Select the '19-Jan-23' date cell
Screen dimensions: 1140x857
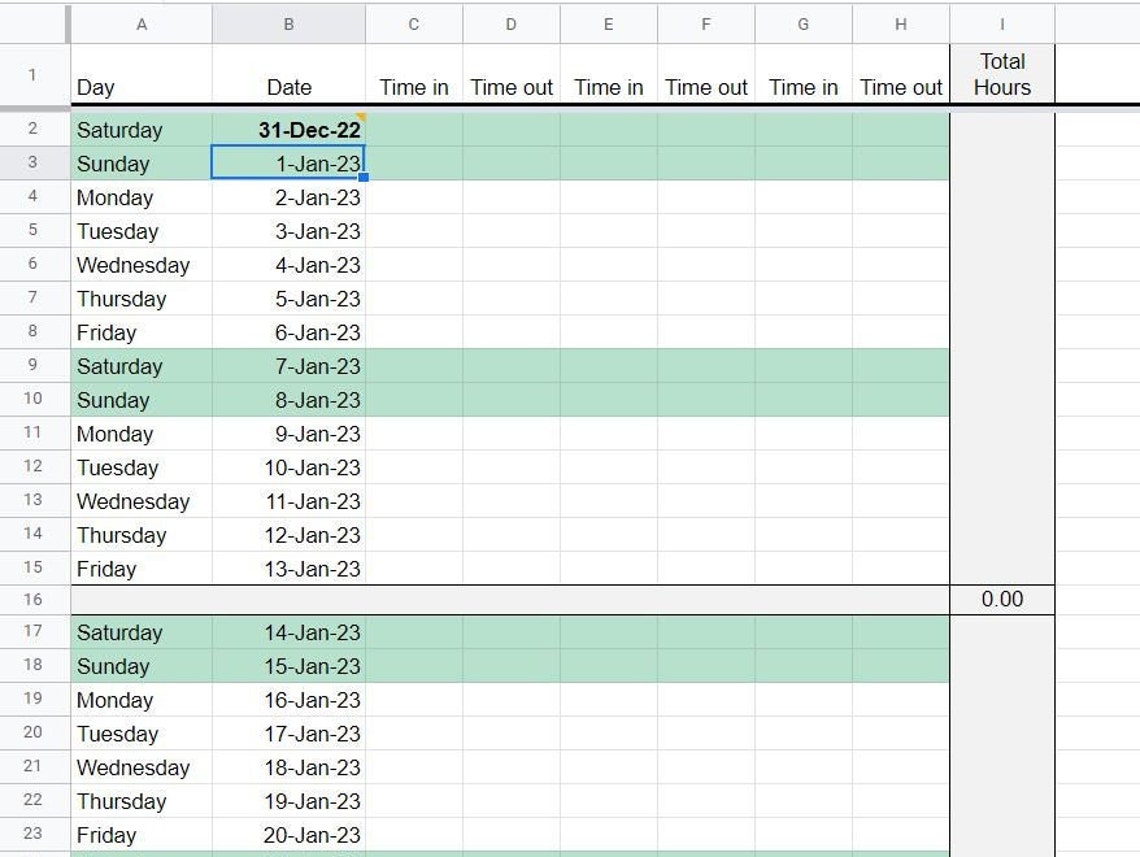(x=289, y=800)
